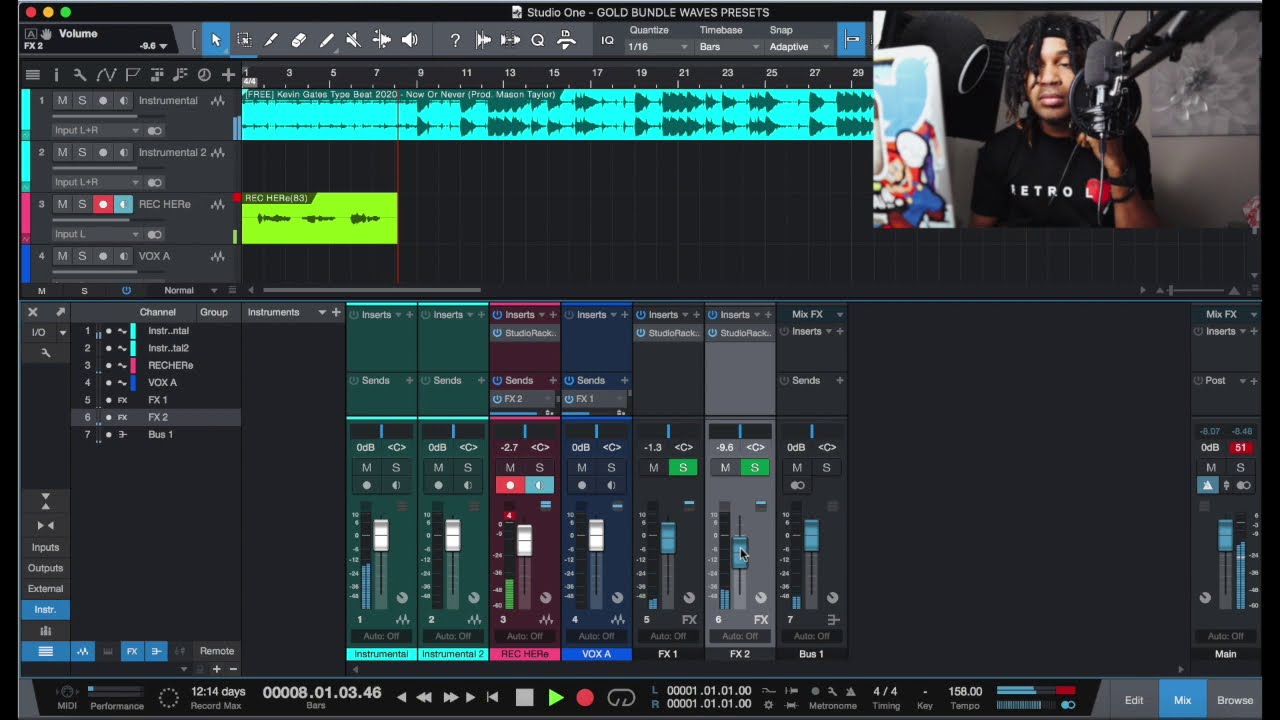
Task: Click the Remote button
Action: point(217,651)
